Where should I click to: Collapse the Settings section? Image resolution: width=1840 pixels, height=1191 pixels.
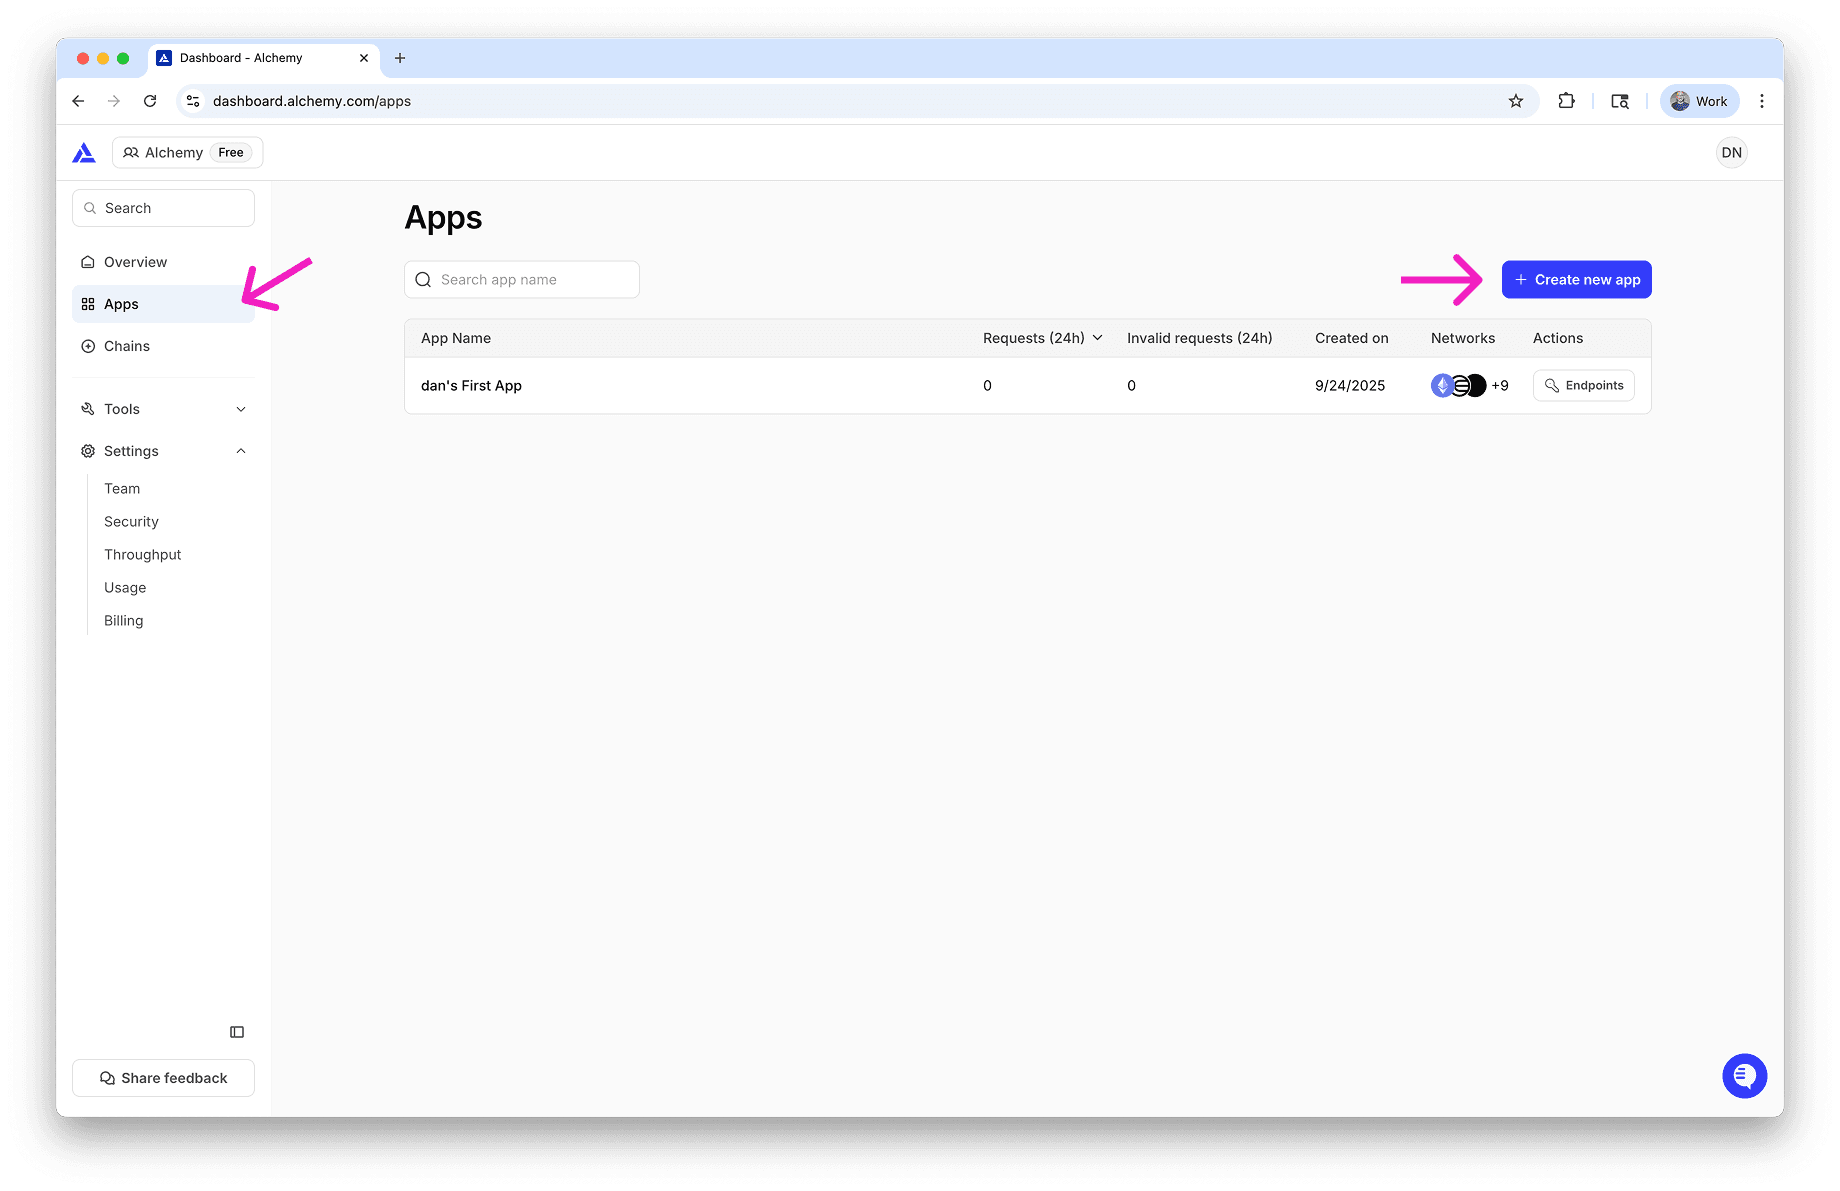[x=240, y=450]
